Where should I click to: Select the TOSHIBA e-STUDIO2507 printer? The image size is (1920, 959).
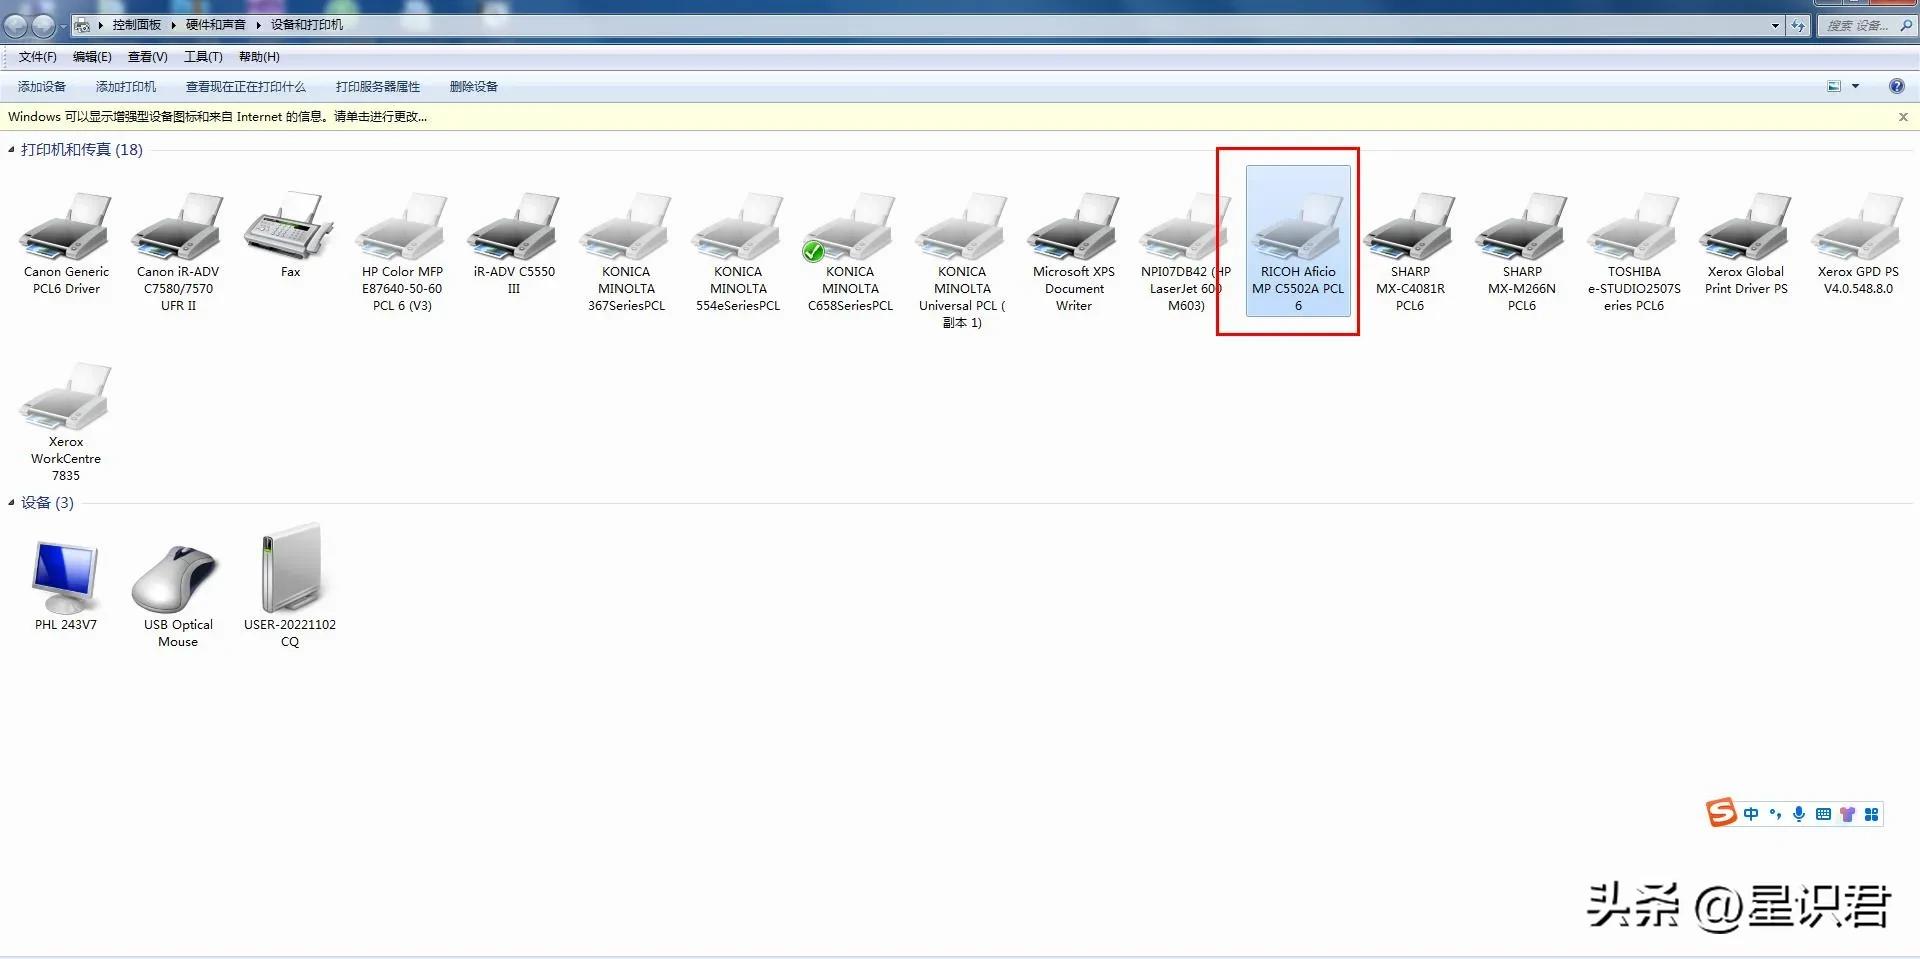point(1634,252)
